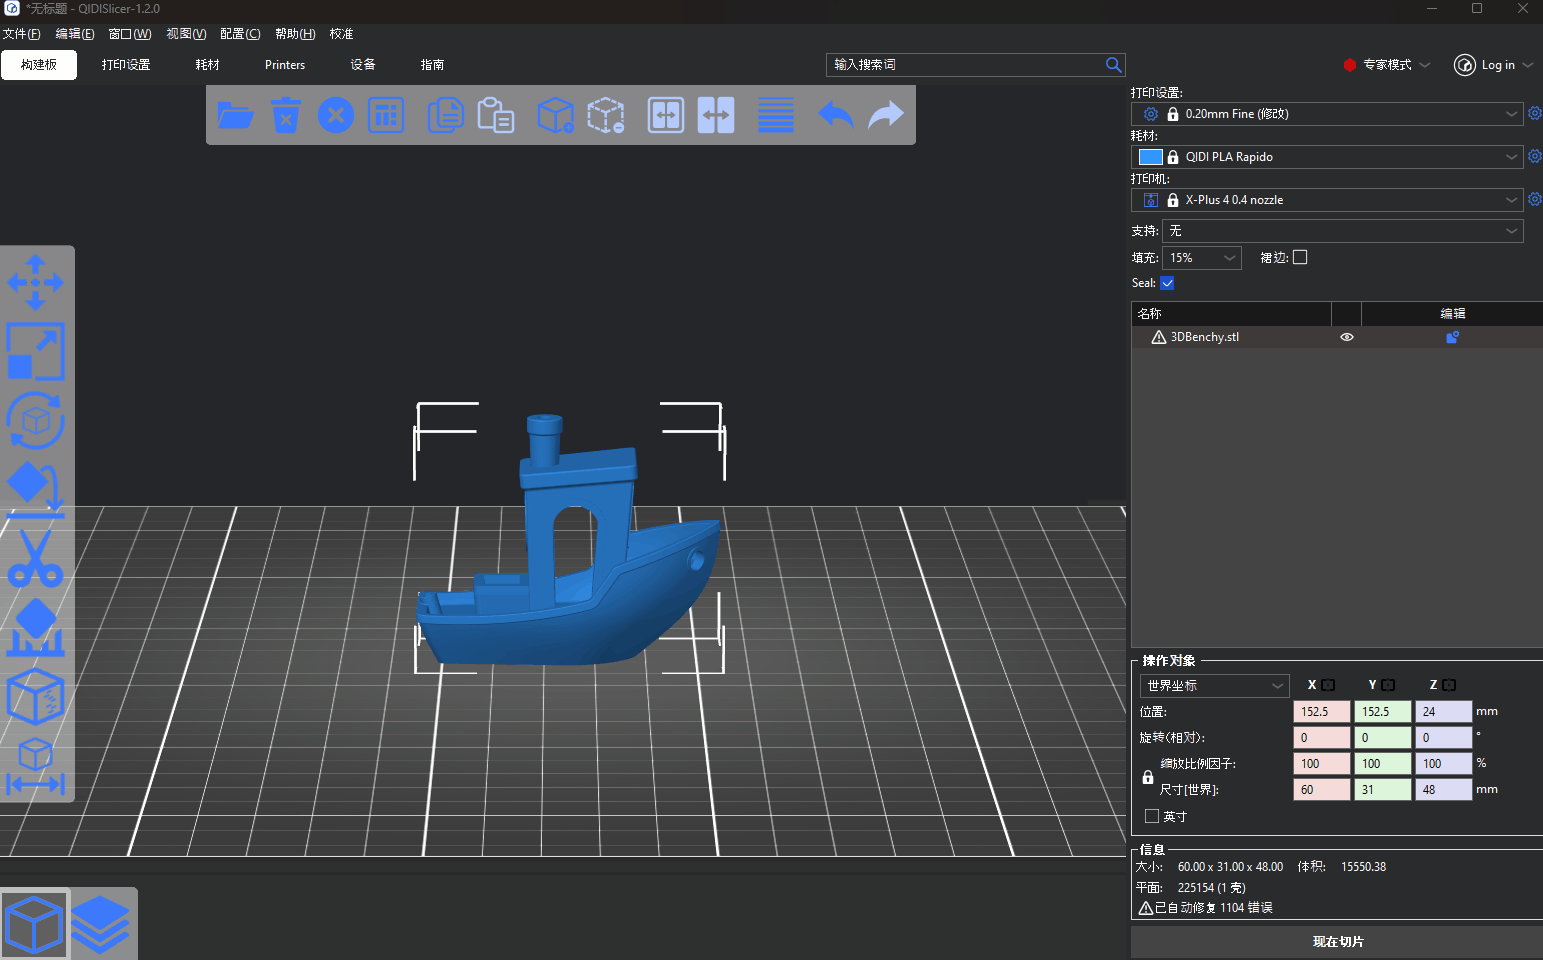Open the 文件(F) menu
The height and width of the screenshot is (960, 1543).
21,34
